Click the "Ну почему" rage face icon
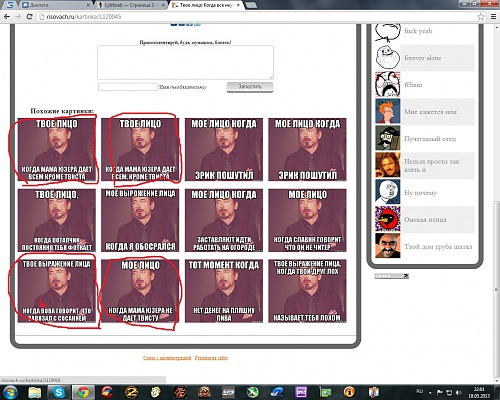The width and height of the screenshot is (500, 400). [388, 192]
